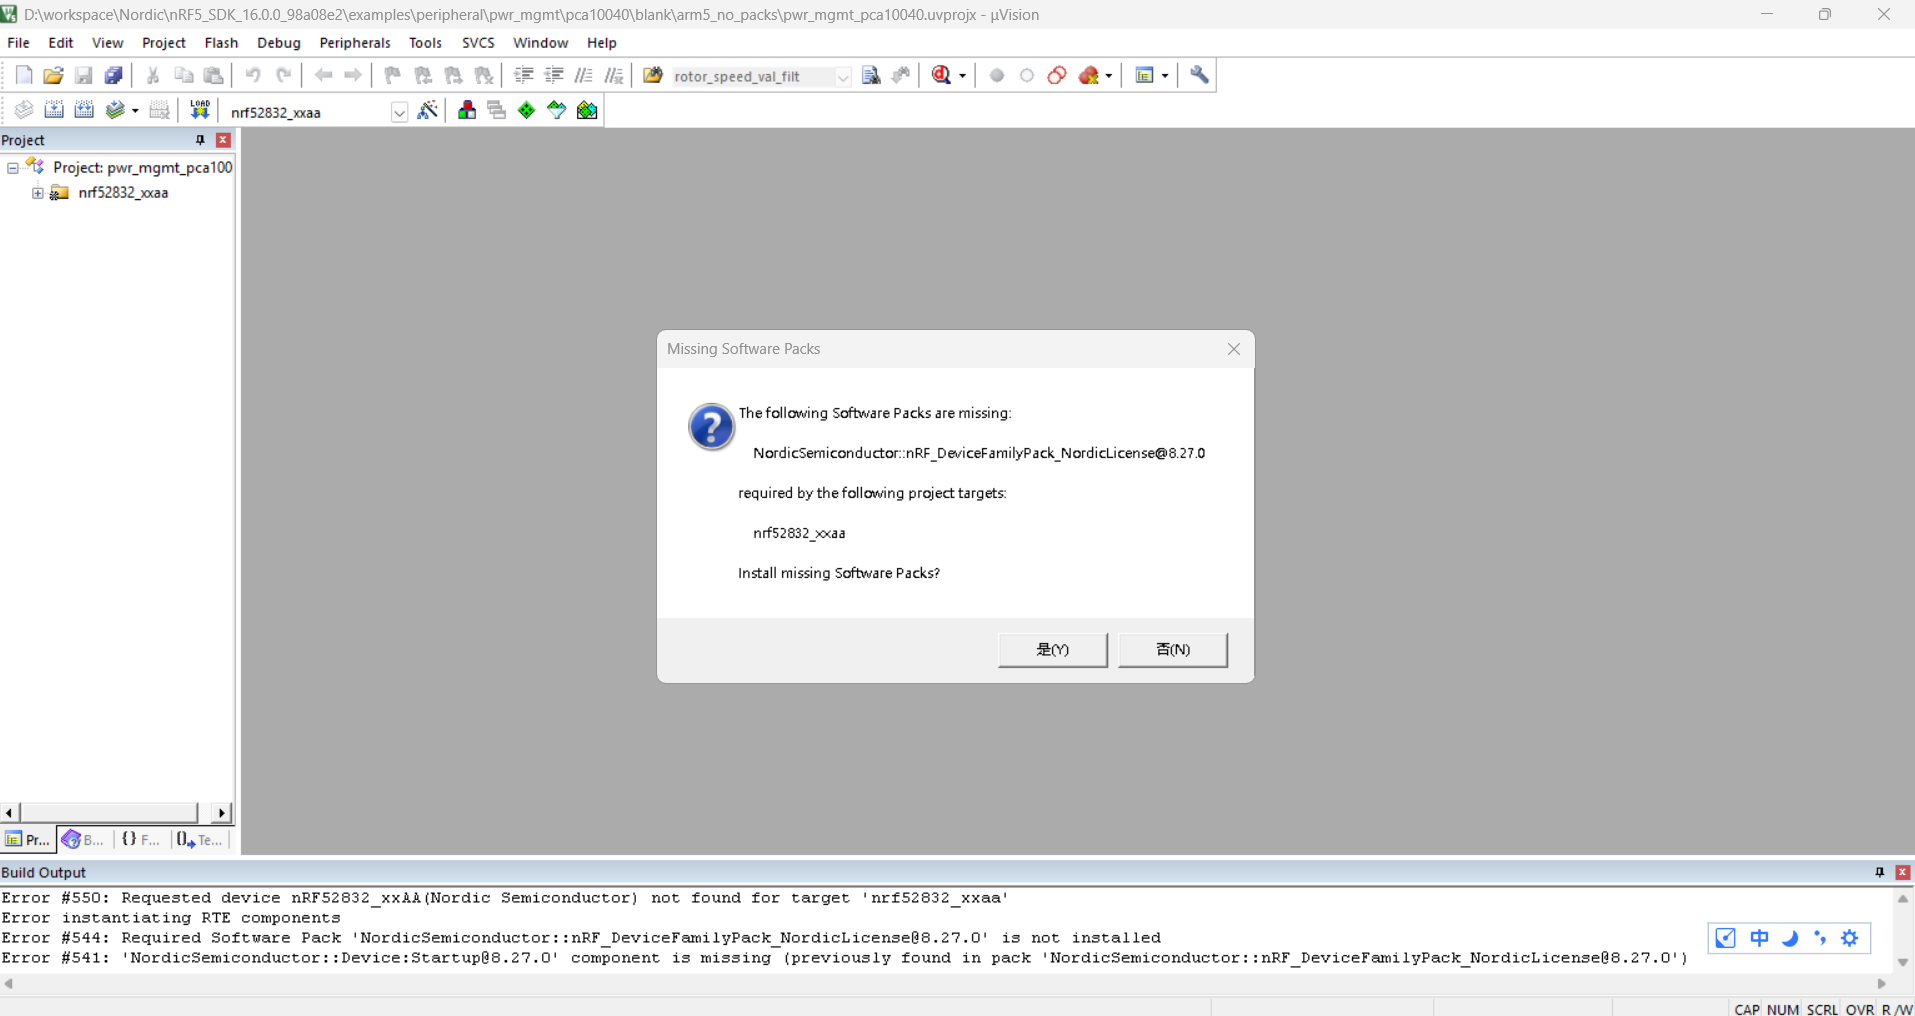Open the Help menu

pyautogui.click(x=601, y=43)
